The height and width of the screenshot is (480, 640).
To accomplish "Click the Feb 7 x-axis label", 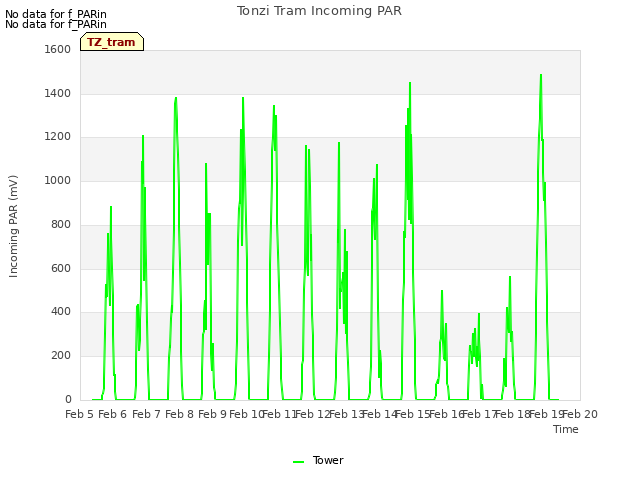I will coord(147,414).
